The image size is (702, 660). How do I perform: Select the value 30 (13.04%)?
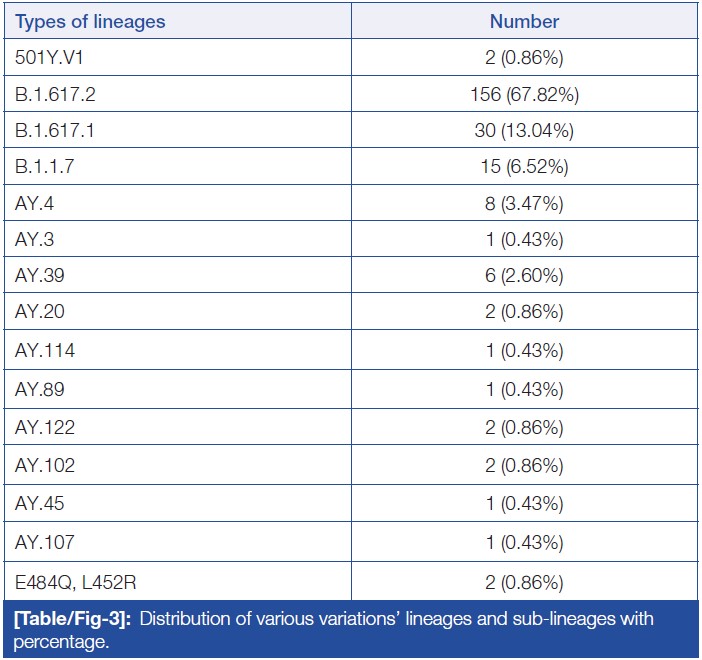[x=524, y=132]
